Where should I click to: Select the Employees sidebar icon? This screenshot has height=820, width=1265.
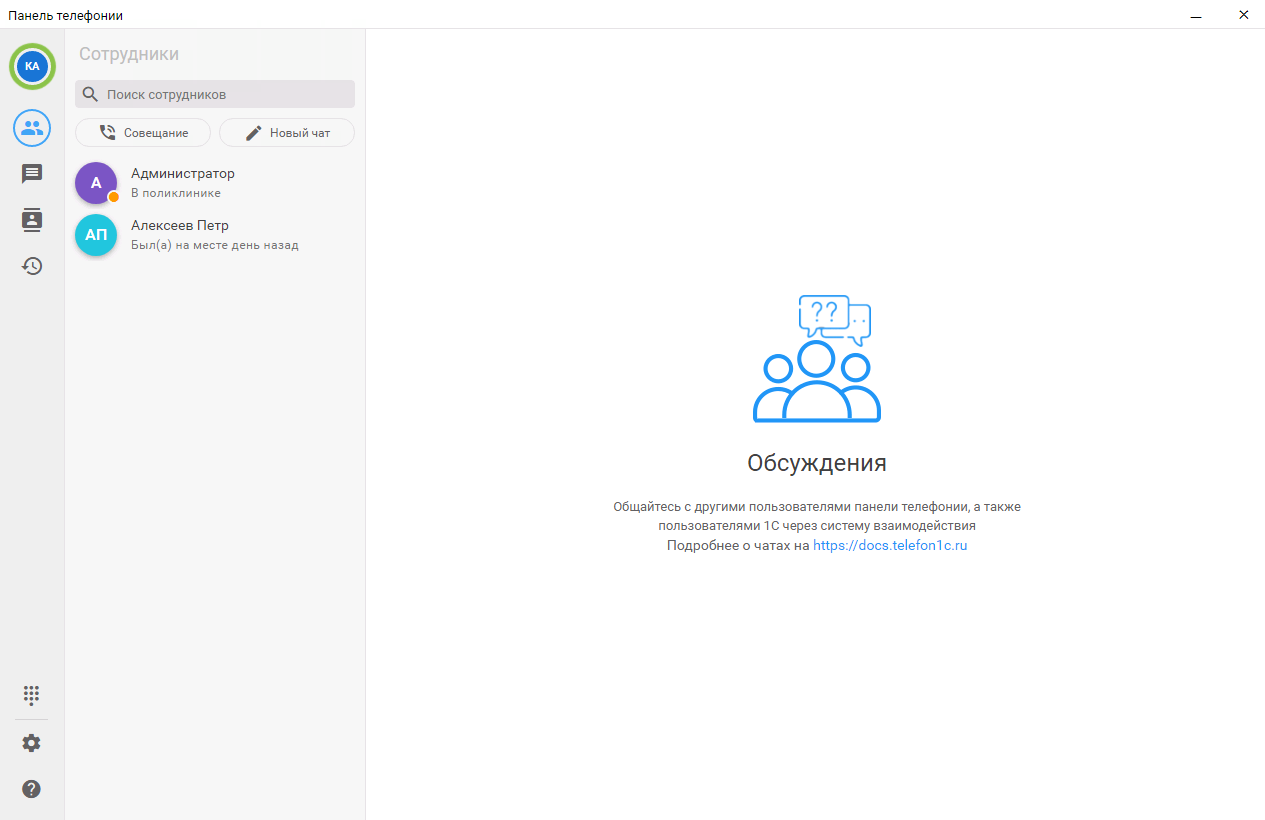32,128
